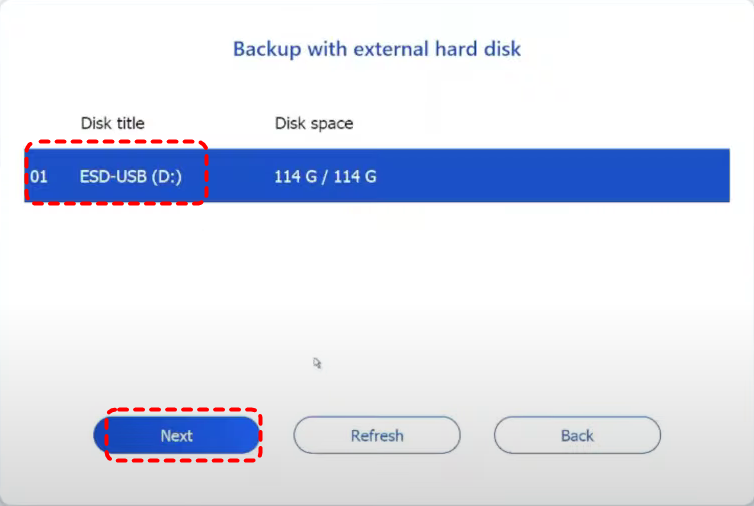The height and width of the screenshot is (506, 754).
Task: Go back with the Back button
Action: click(x=577, y=436)
